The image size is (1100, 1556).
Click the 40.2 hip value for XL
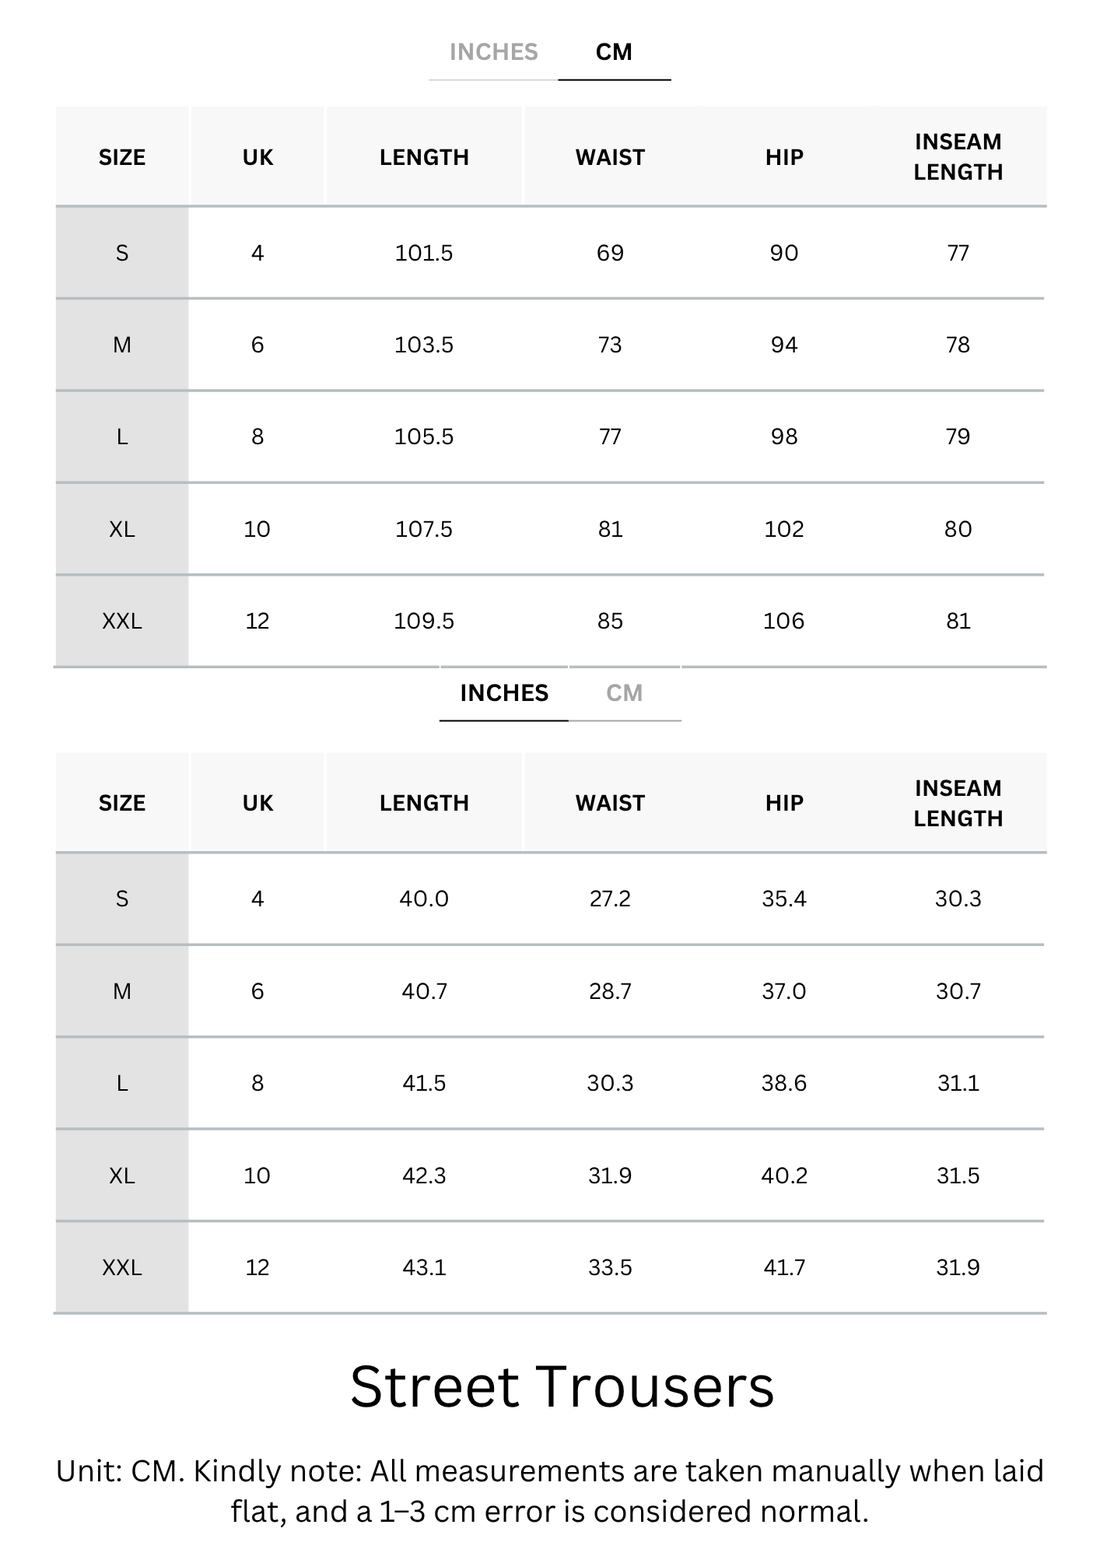coord(784,1175)
